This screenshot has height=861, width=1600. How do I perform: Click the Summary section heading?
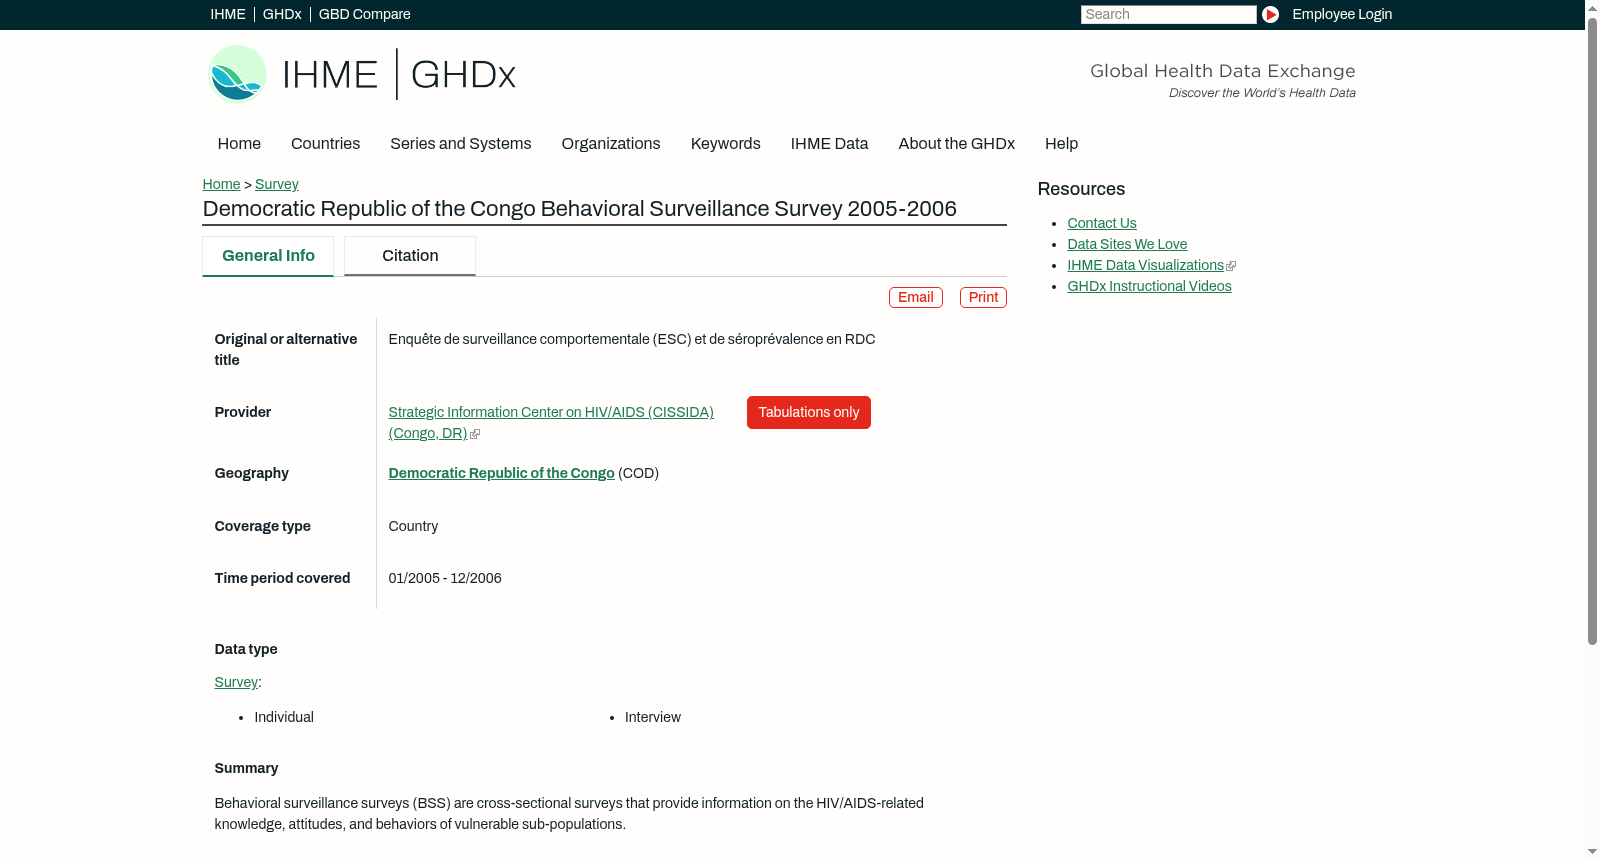point(246,769)
